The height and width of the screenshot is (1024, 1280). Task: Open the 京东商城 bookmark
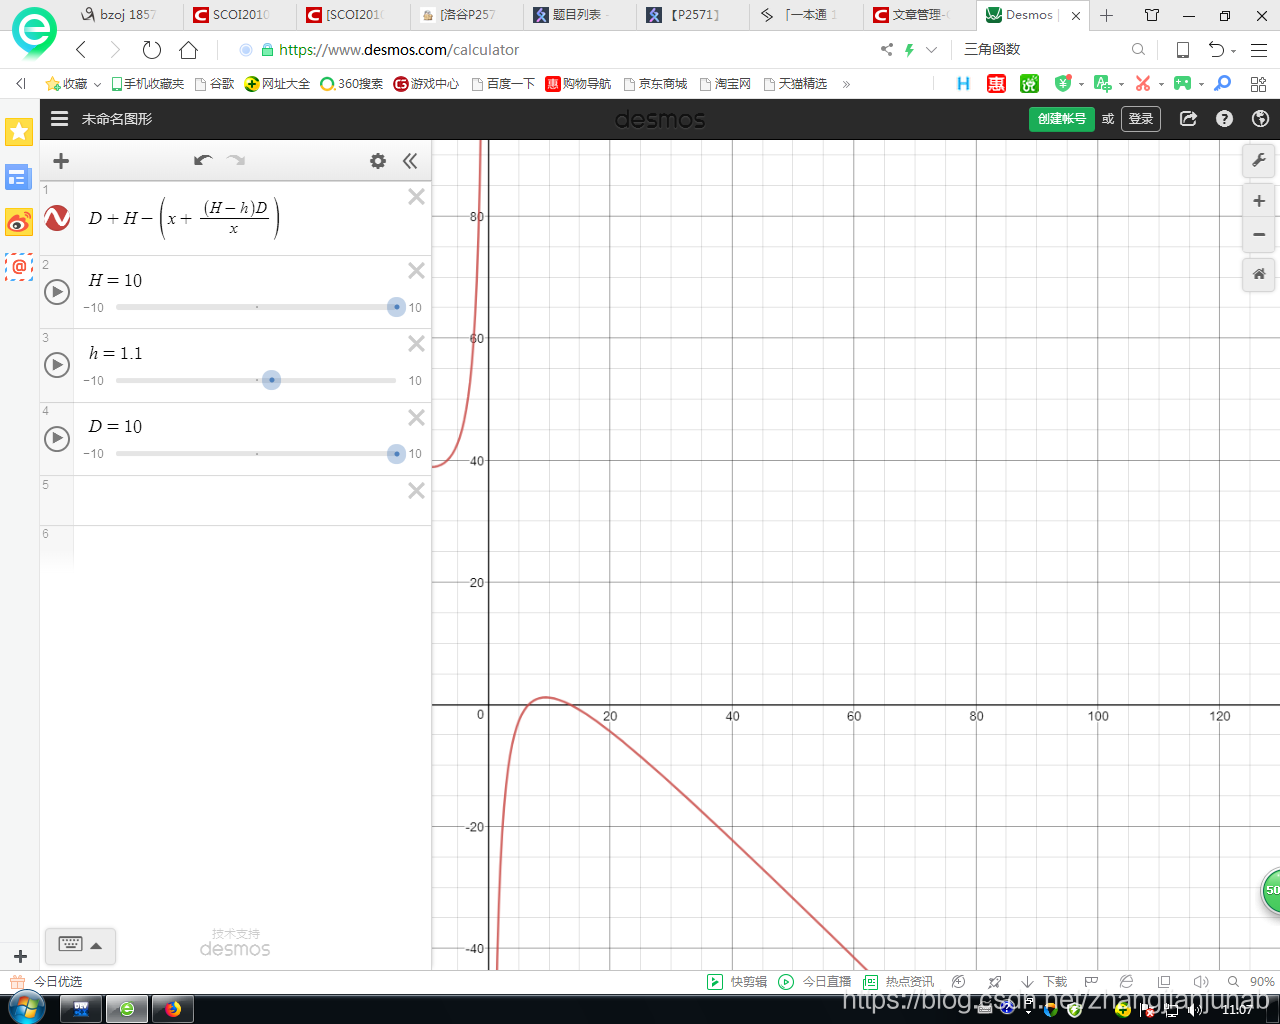pyautogui.click(x=655, y=84)
